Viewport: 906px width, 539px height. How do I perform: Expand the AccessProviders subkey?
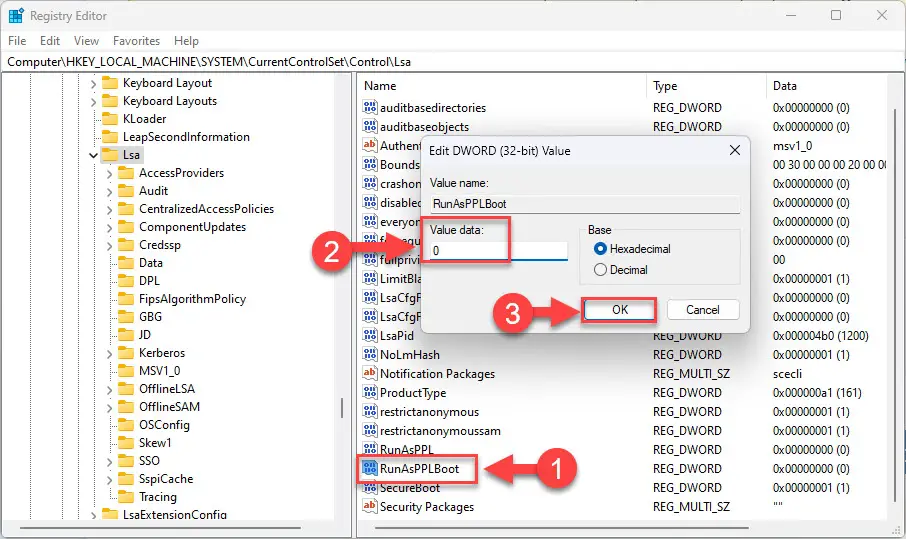point(109,173)
